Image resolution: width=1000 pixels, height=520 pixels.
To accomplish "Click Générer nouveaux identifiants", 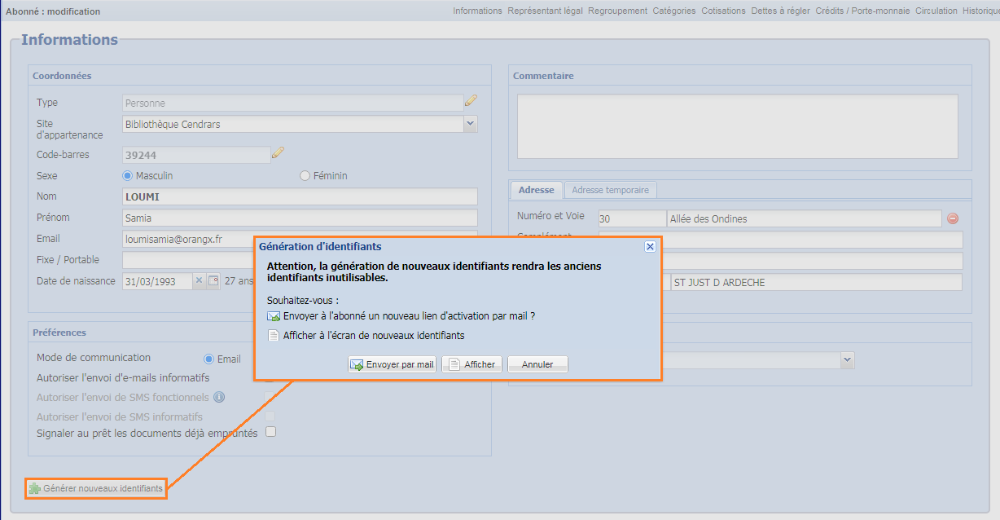I will (96, 488).
